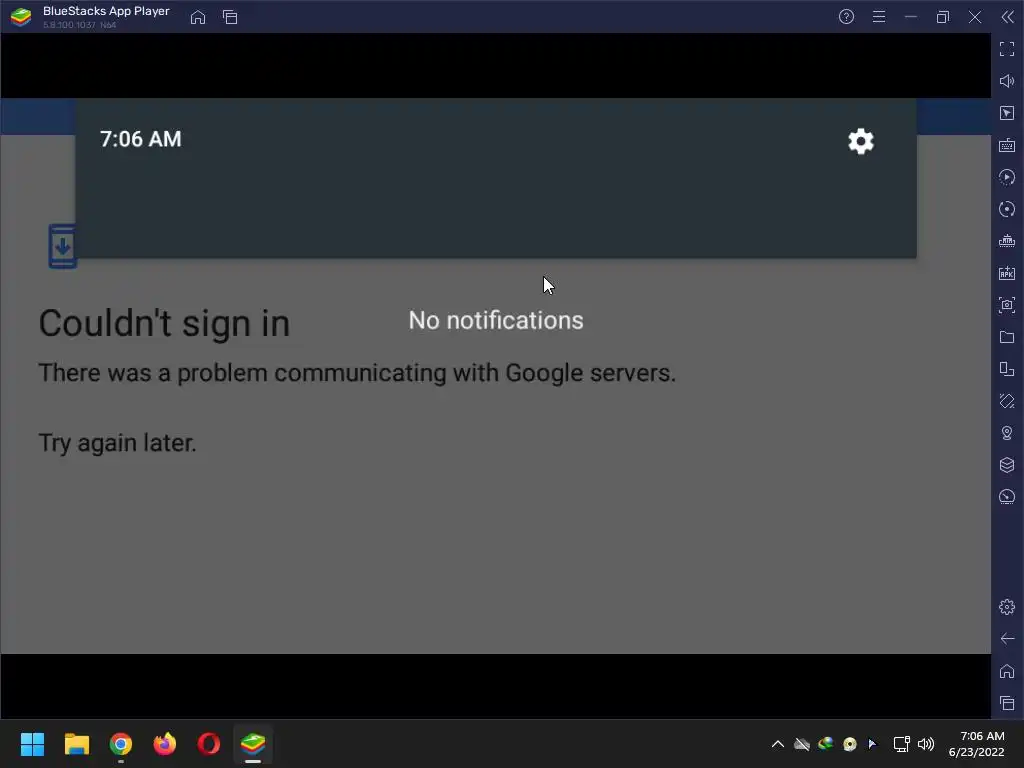Click the 'Try again later.' text

point(117,443)
